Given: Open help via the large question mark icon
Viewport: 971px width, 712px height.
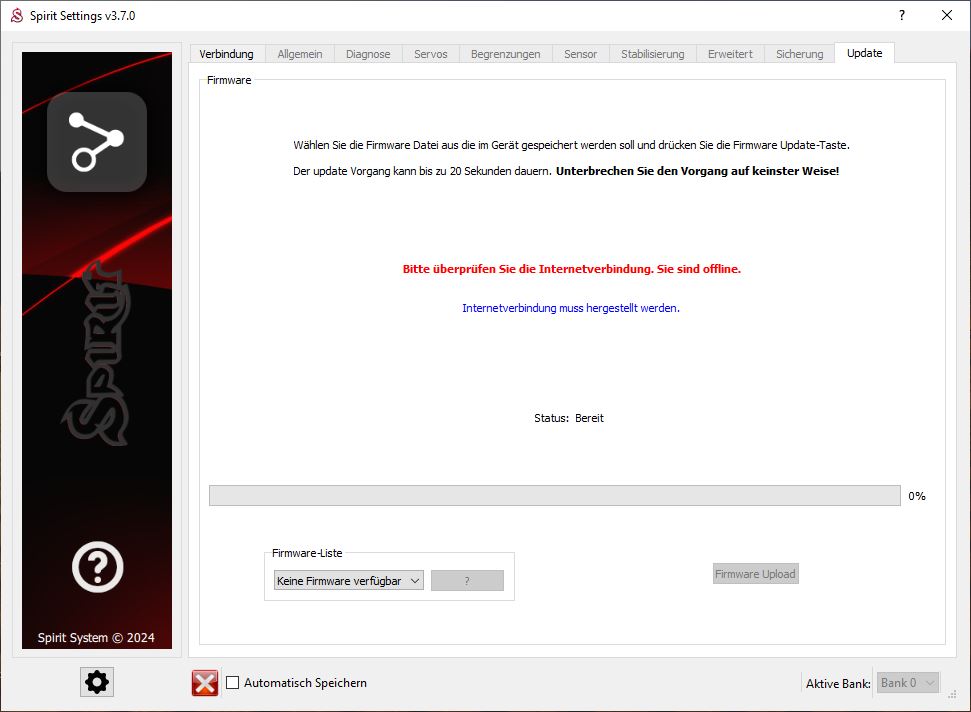Looking at the screenshot, I should click(x=97, y=568).
